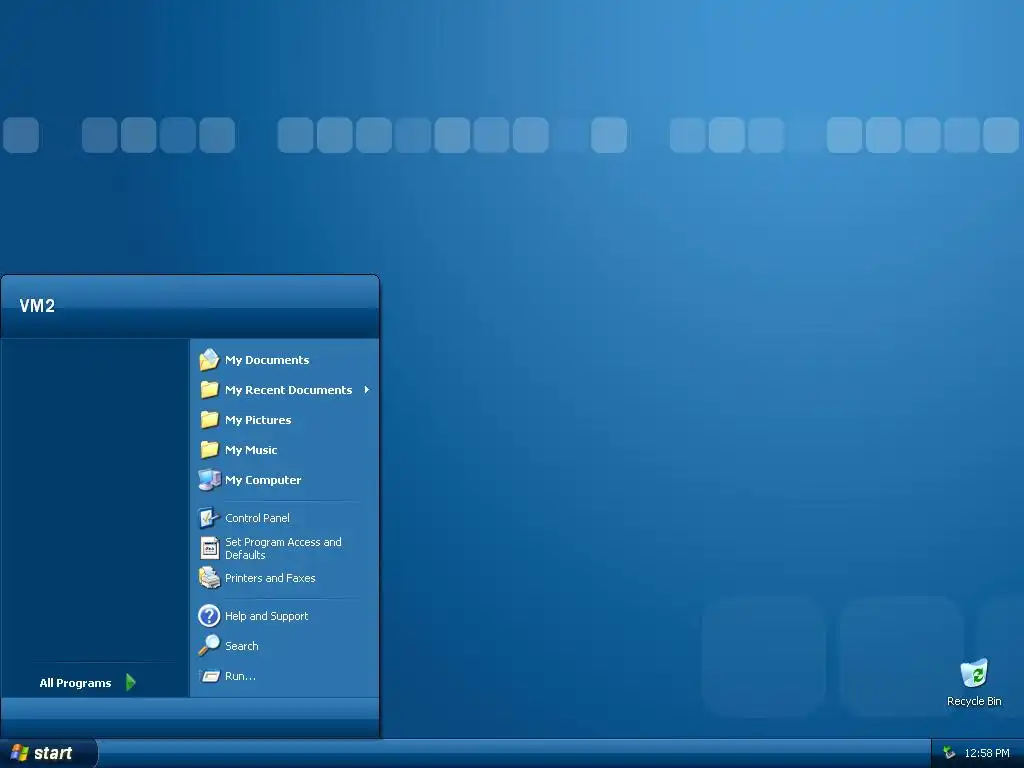Click the Set Program Access and Defaults icon
This screenshot has width=1024, height=768.
tap(209, 548)
